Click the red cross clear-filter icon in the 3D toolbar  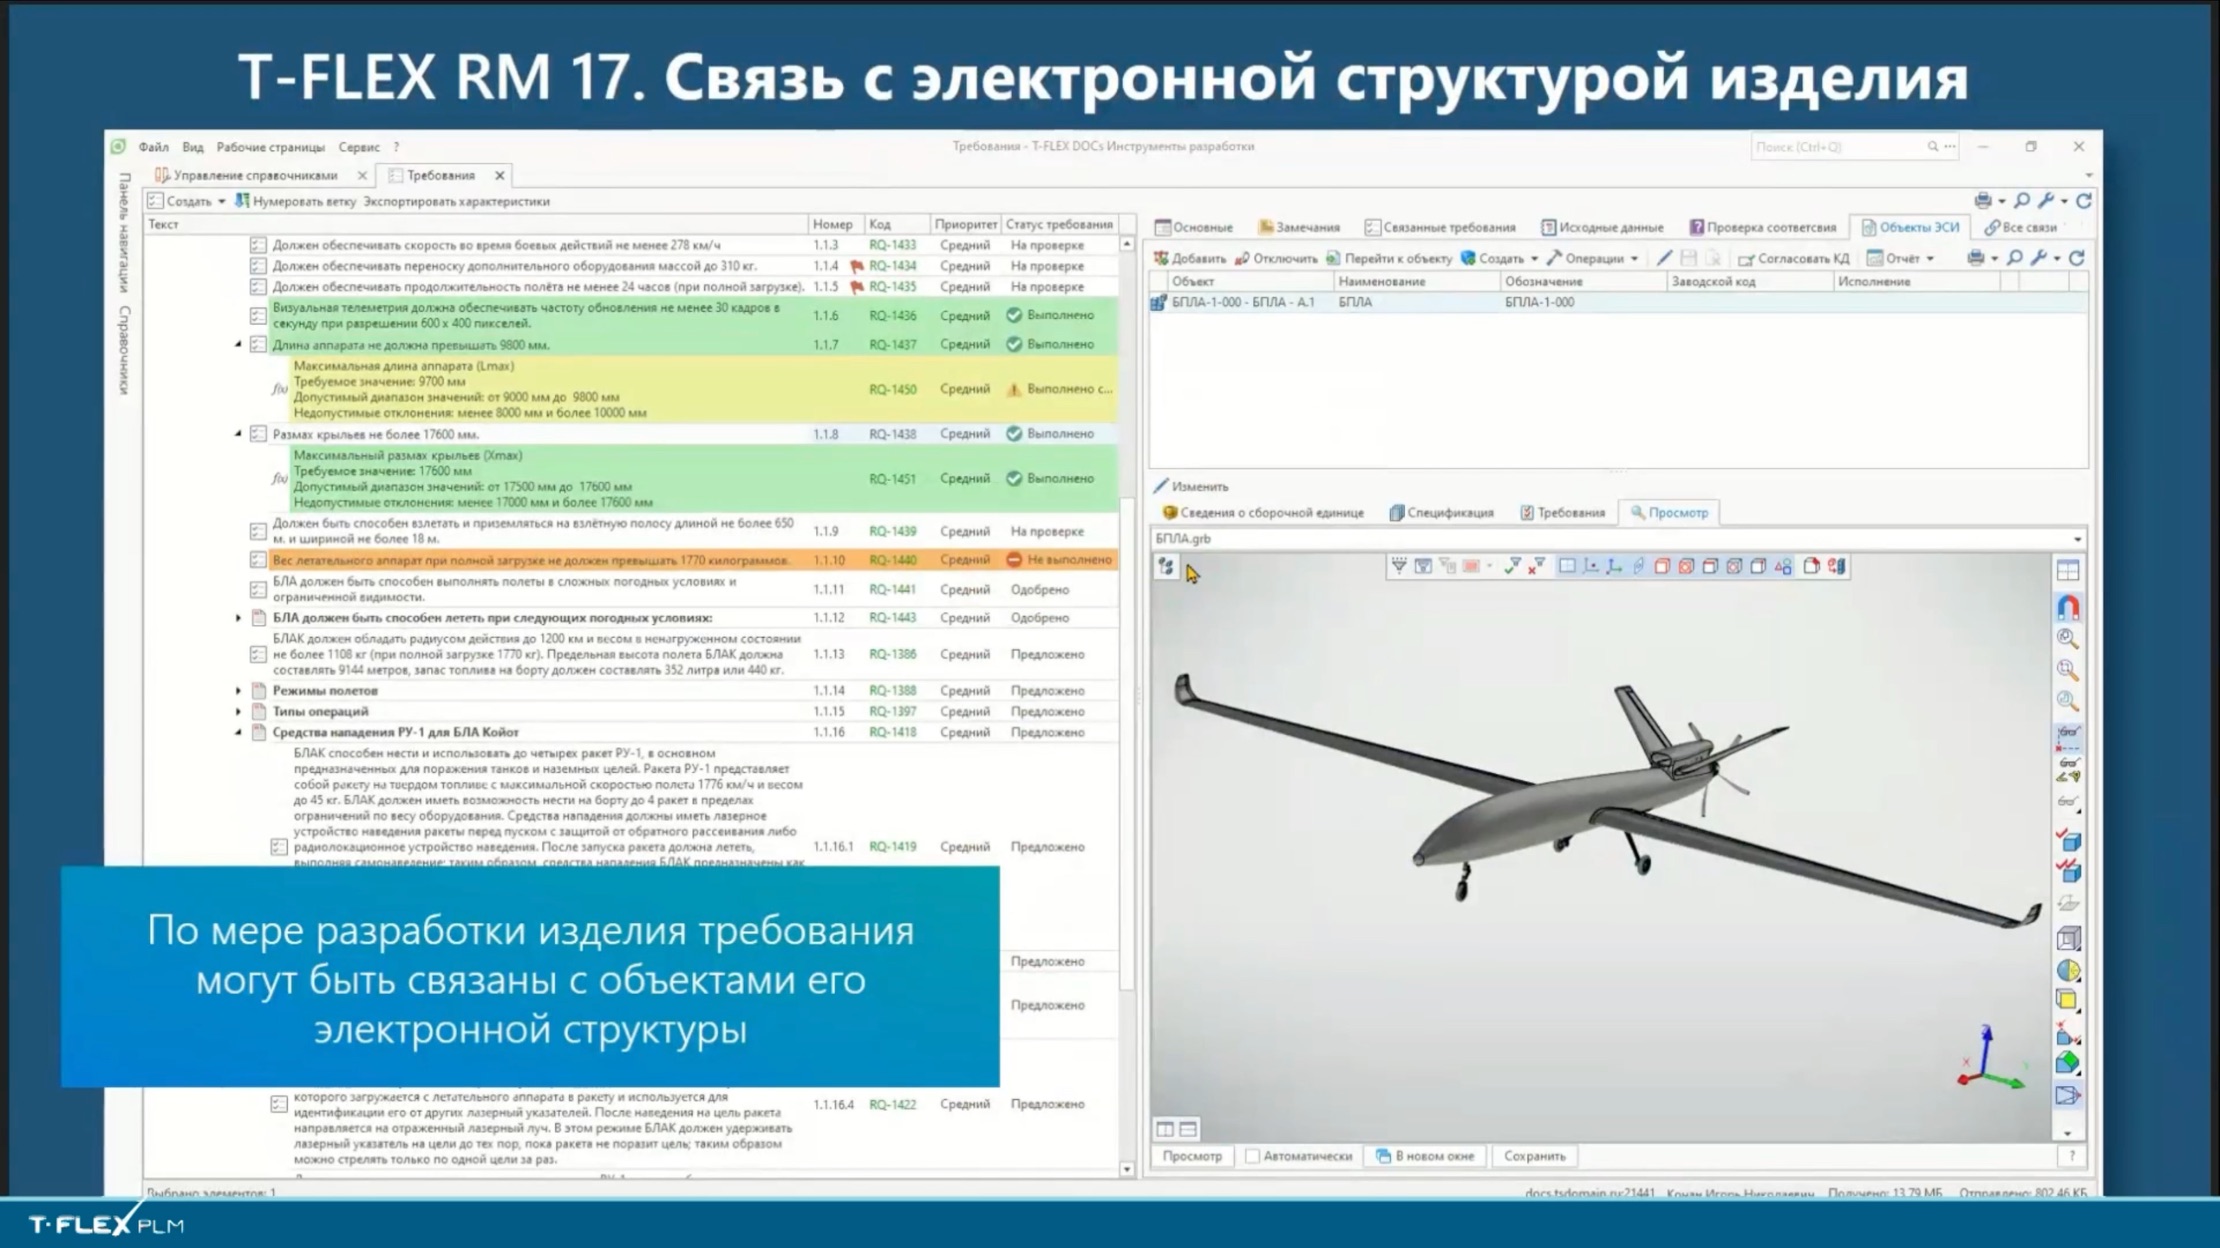click(1537, 566)
